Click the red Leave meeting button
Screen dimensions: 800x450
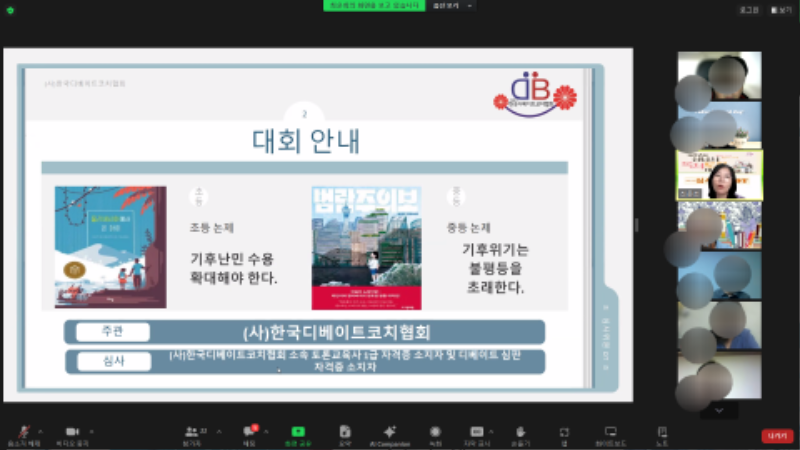click(778, 436)
